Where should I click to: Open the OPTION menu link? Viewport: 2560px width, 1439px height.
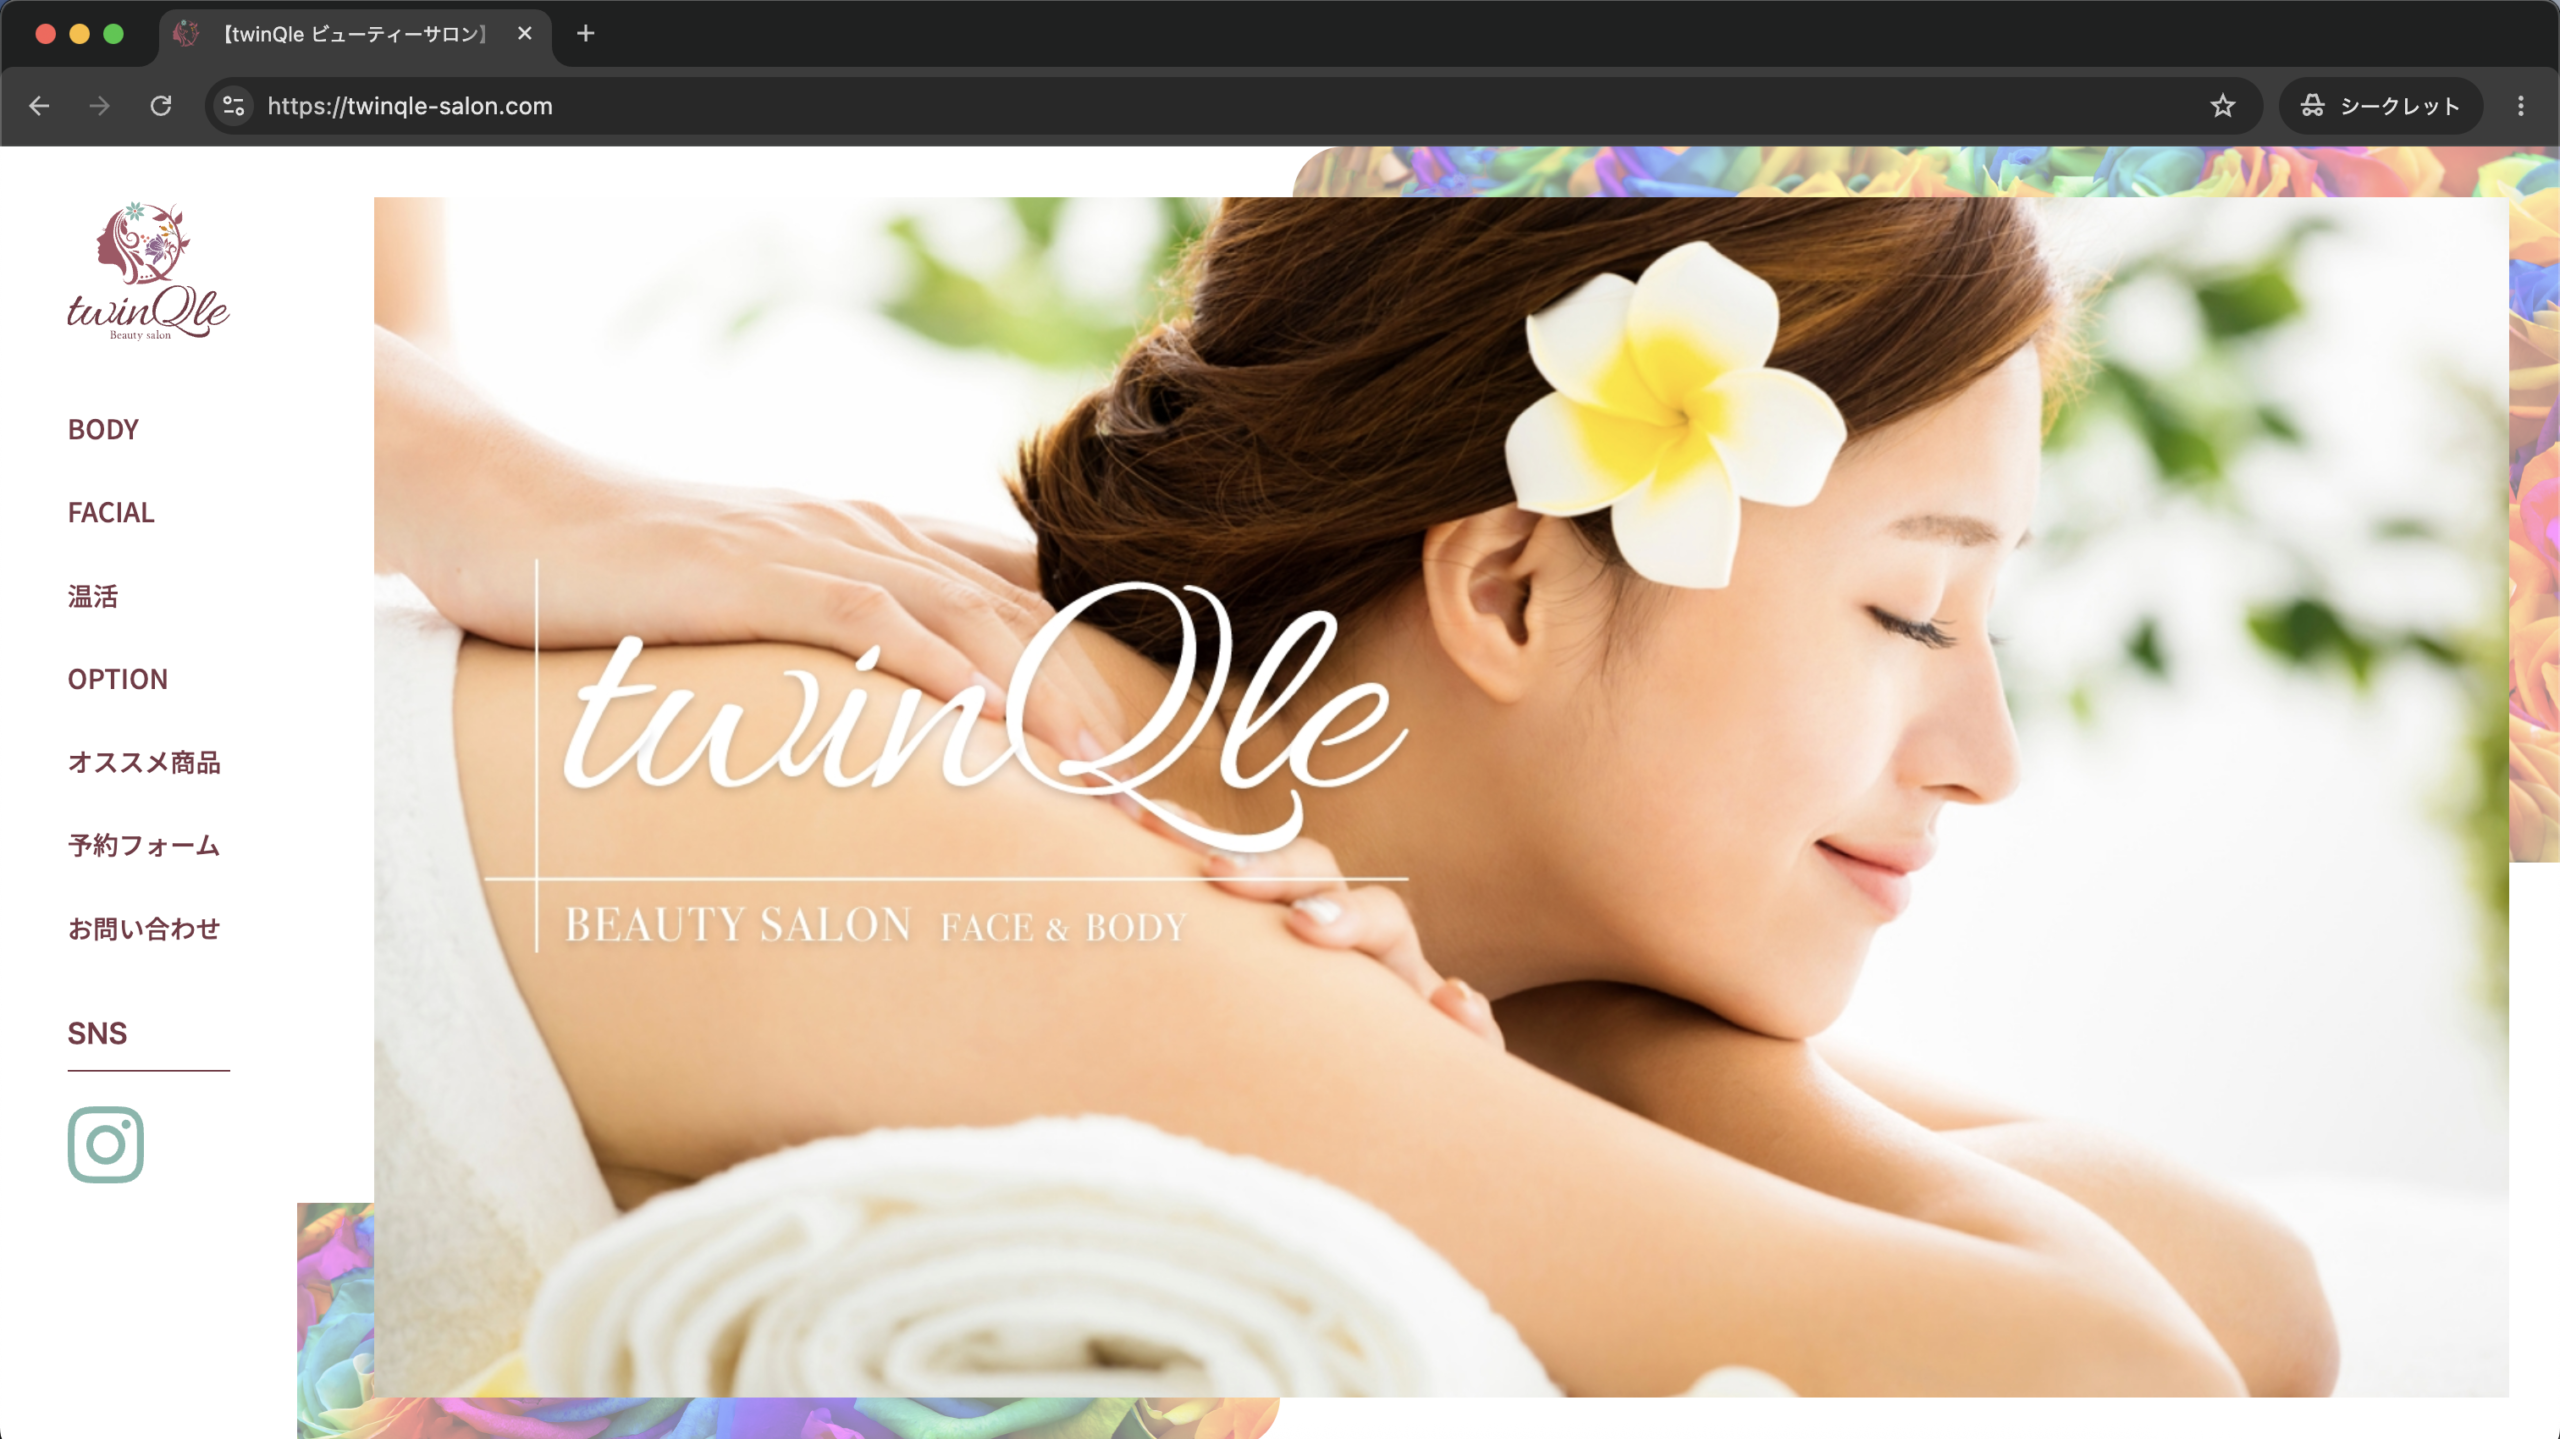point(118,679)
